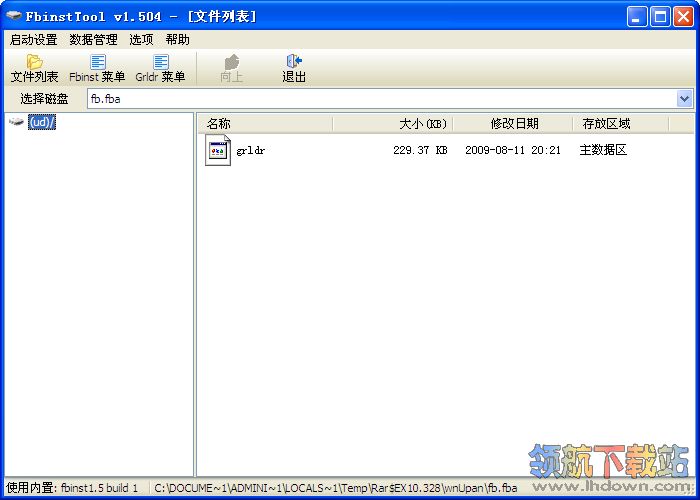
Task: Click the fb.fba disk selection field
Action: 382,99
